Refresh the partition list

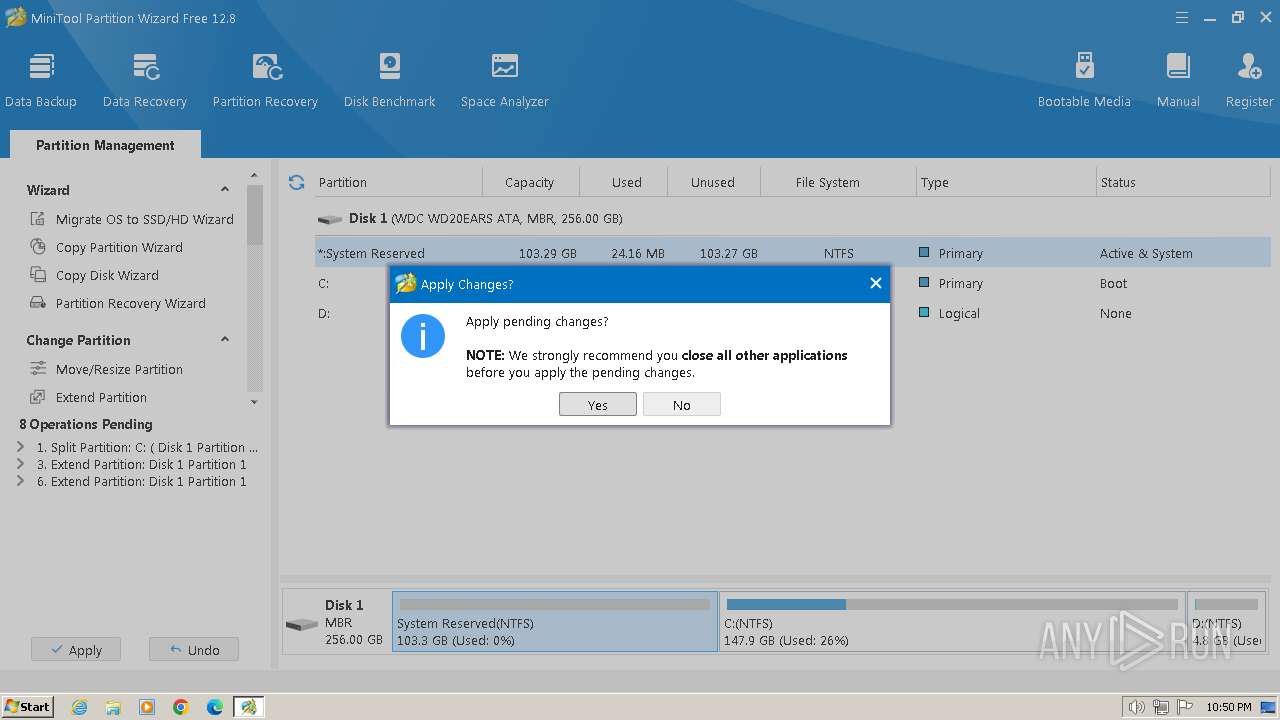296,182
